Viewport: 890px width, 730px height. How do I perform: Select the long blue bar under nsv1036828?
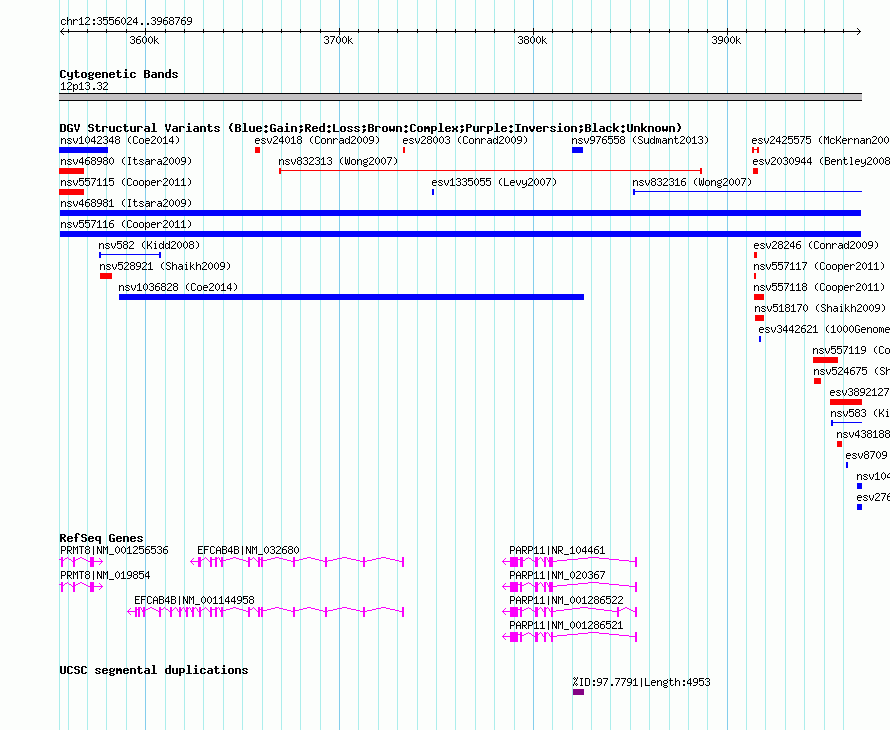coord(351,297)
